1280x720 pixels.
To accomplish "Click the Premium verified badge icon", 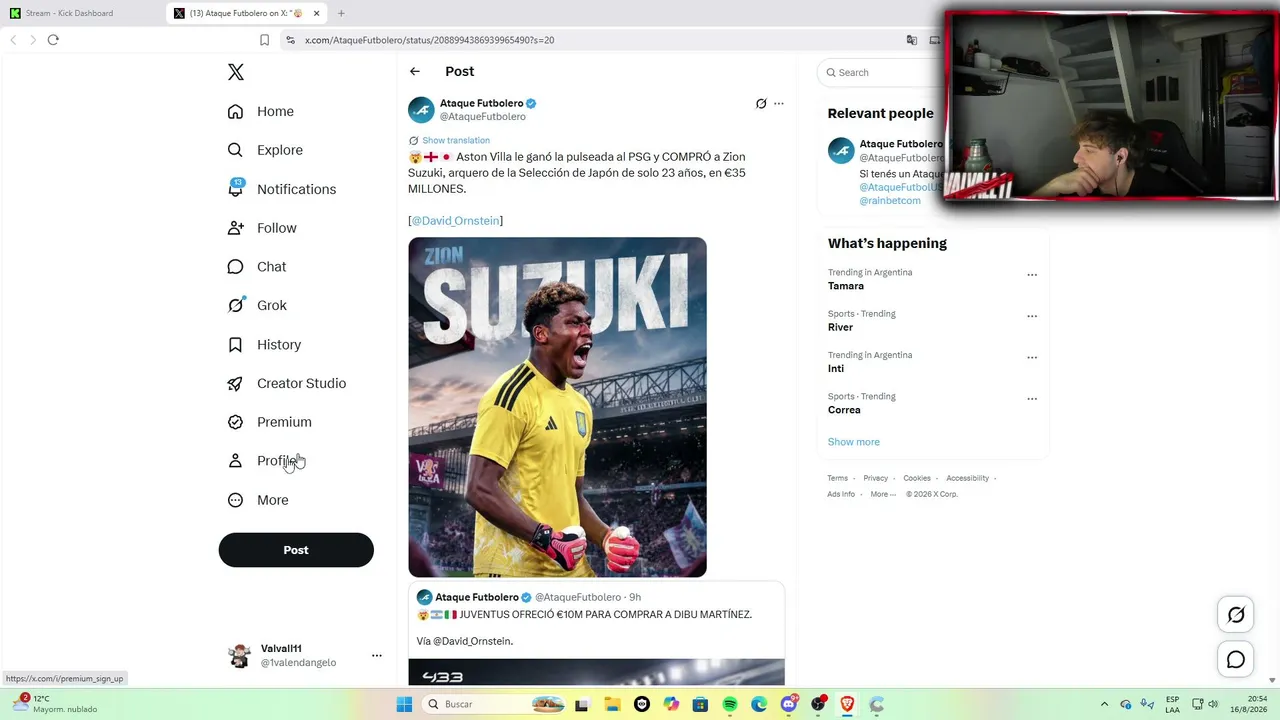I will click(235, 422).
